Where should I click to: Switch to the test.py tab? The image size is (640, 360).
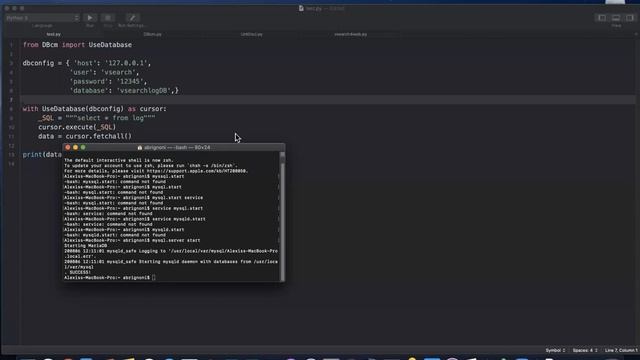click(53, 34)
